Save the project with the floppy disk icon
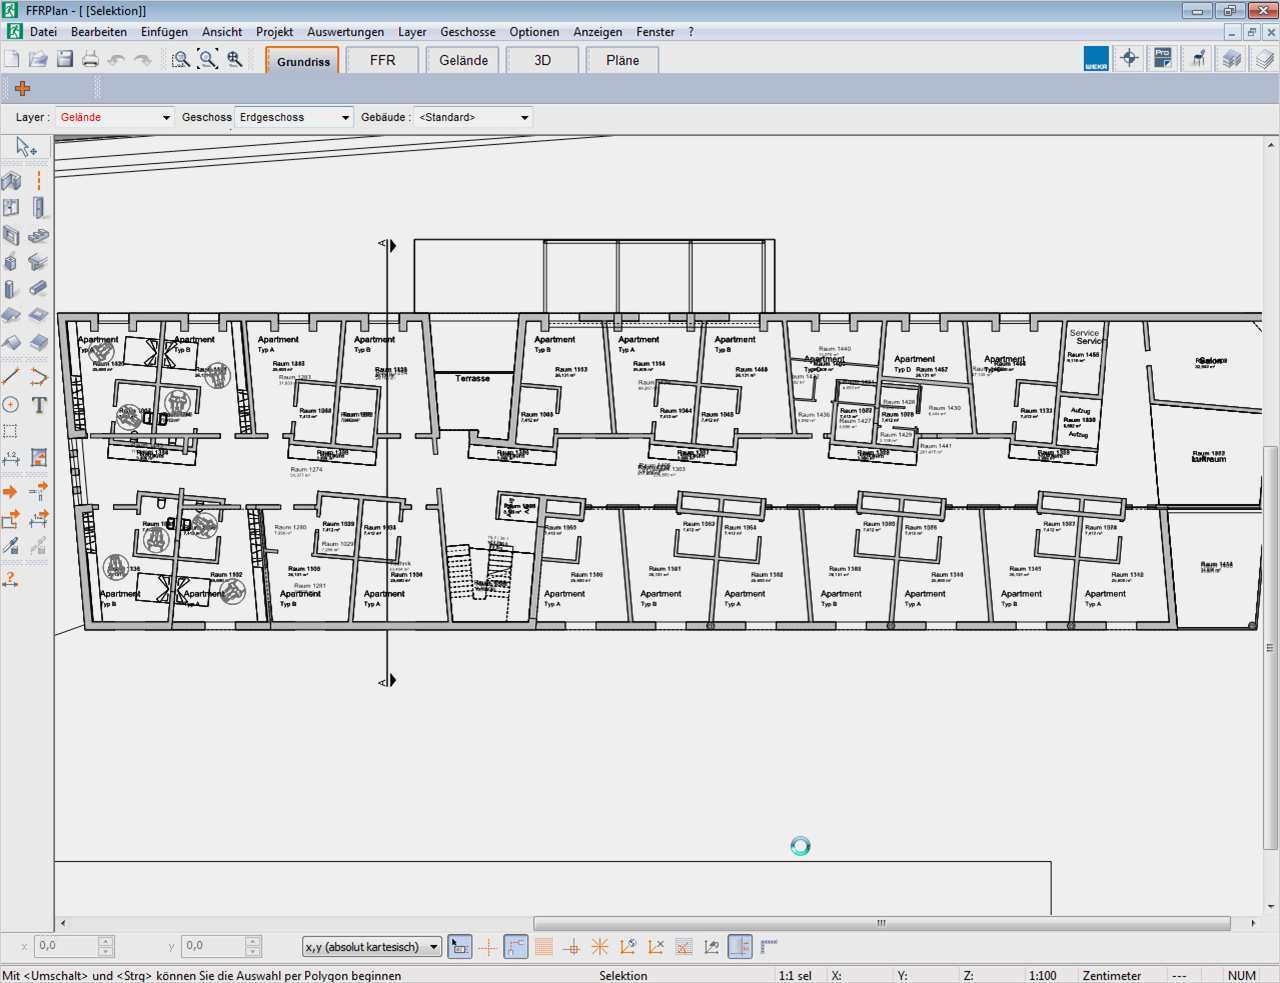1280x983 pixels. tap(65, 59)
